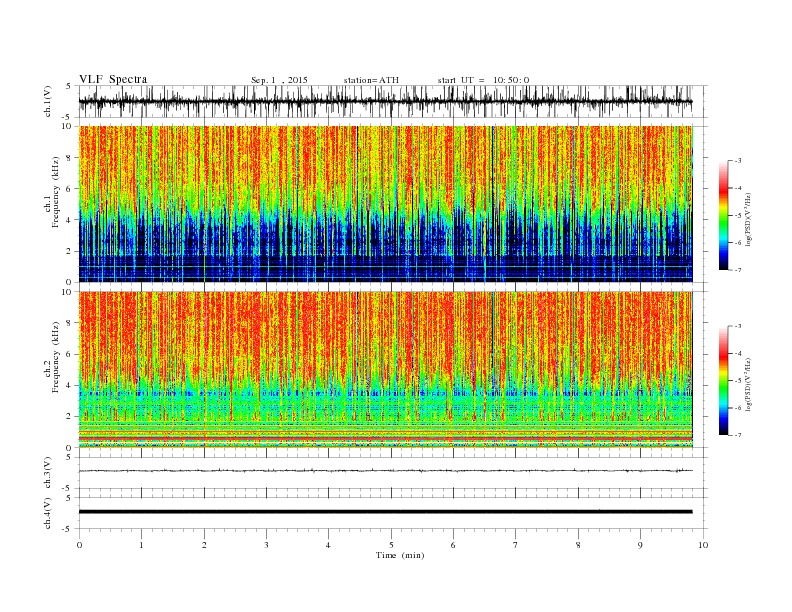Select the "-3" tick on ch.1 colorbar
Image resolution: width=792 pixels, height=612 pixels.
(738, 161)
